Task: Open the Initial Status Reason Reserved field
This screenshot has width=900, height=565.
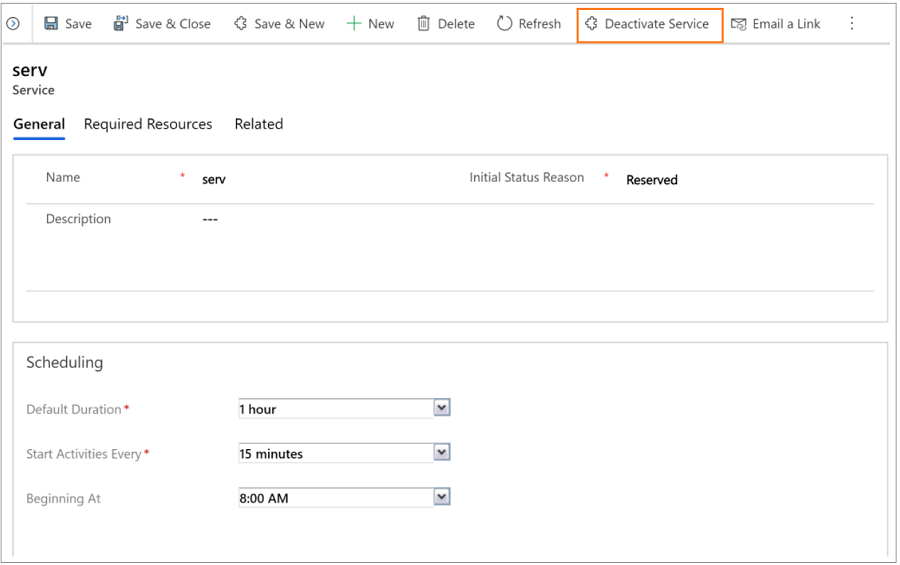Action: (x=651, y=180)
